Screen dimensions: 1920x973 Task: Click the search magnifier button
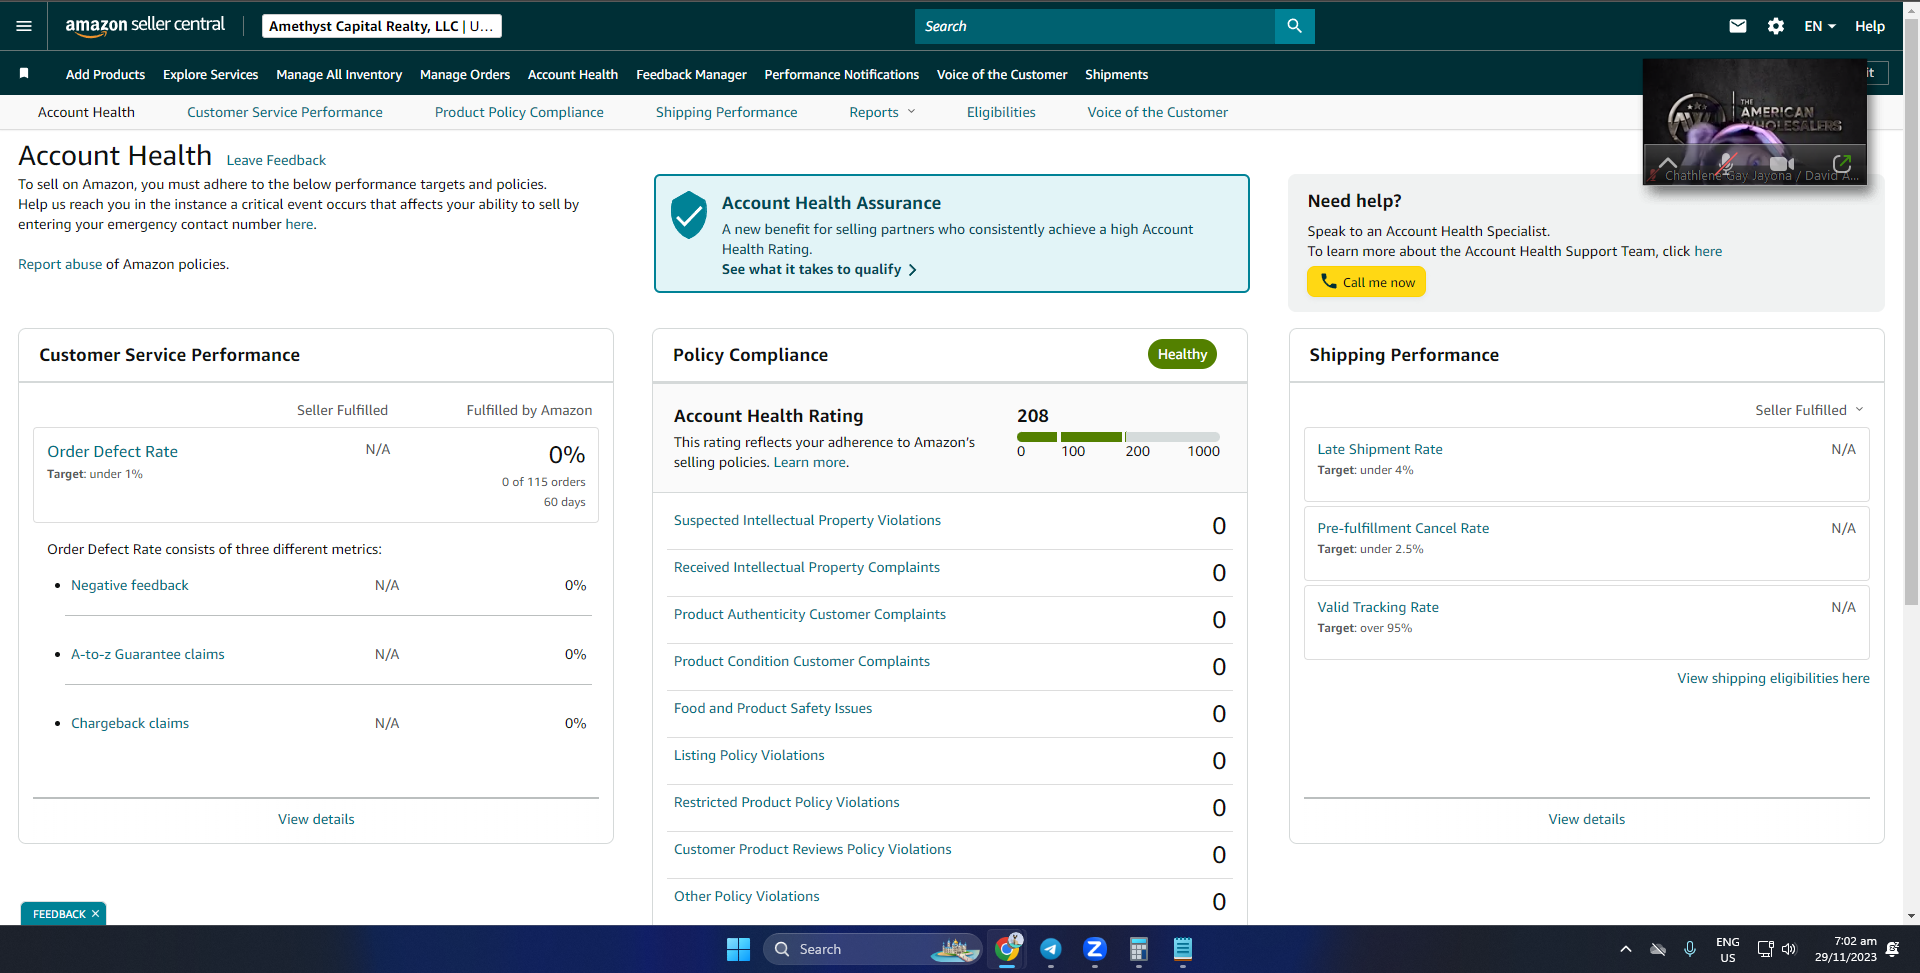click(x=1294, y=26)
